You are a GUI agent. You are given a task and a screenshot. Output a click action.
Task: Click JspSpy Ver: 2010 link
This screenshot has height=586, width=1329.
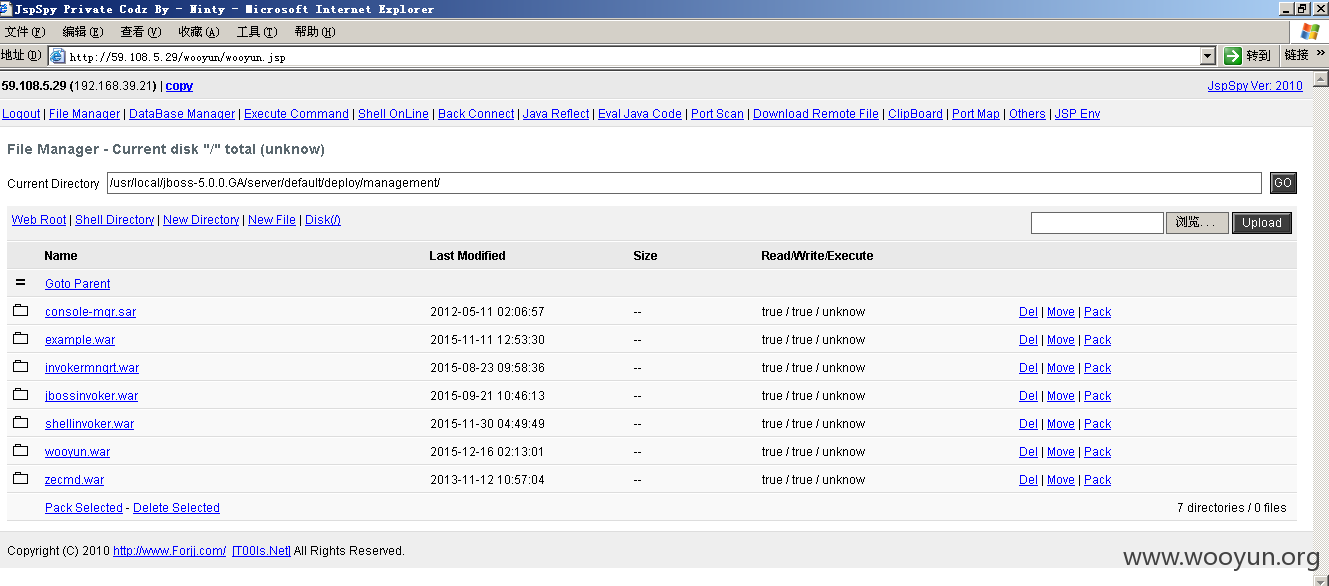tap(1255, 86)
